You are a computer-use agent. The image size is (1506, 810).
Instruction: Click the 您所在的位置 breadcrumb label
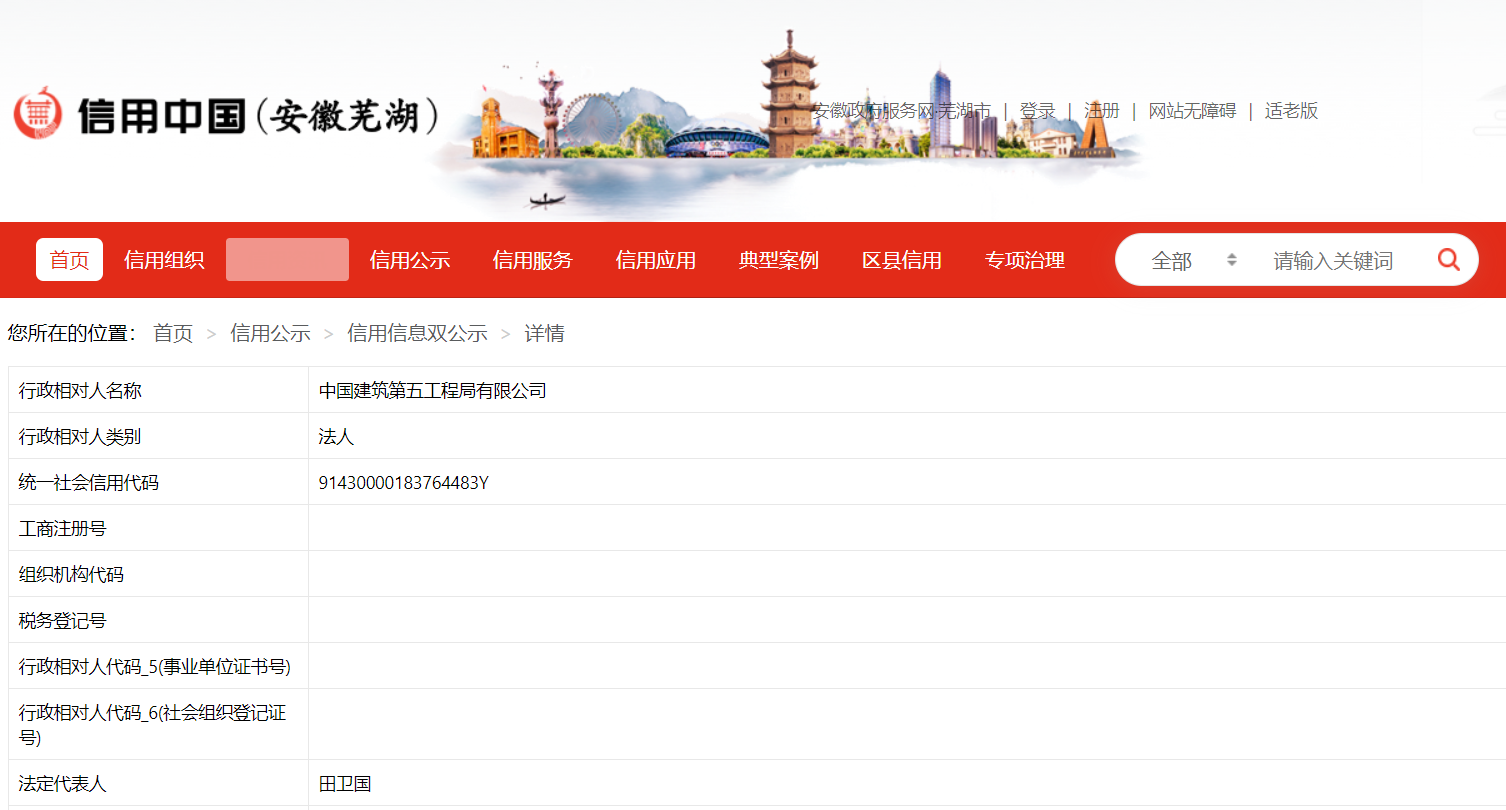(72, 333)
